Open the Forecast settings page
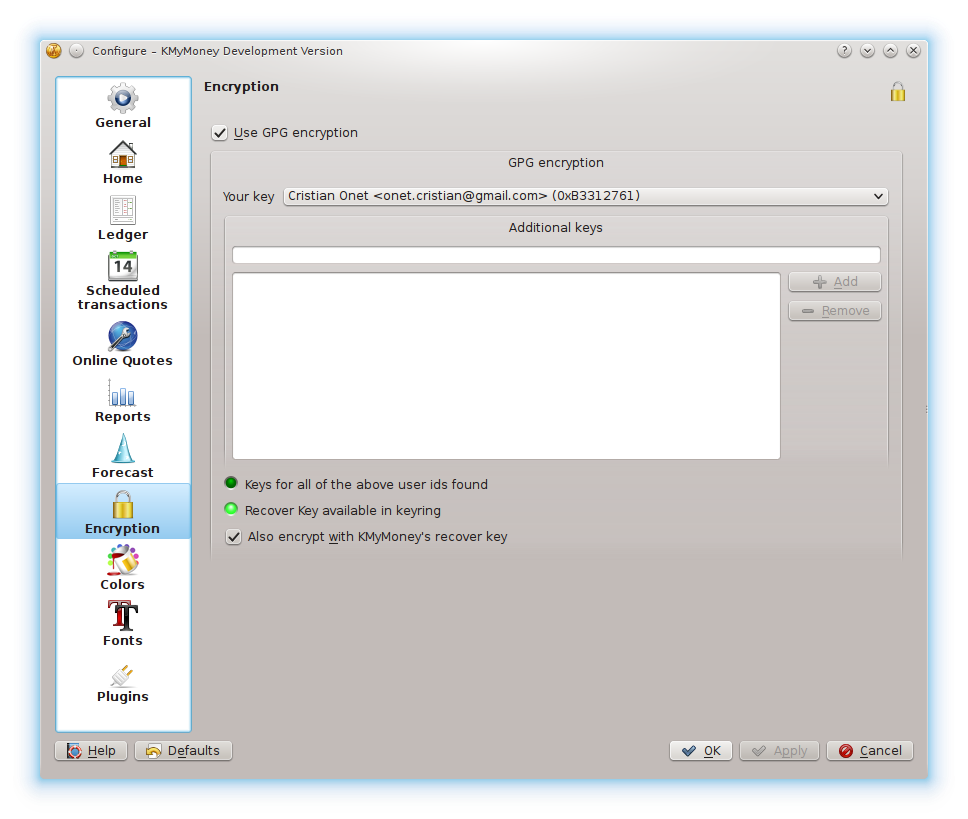968x819 pixels. tap(123, 457)
